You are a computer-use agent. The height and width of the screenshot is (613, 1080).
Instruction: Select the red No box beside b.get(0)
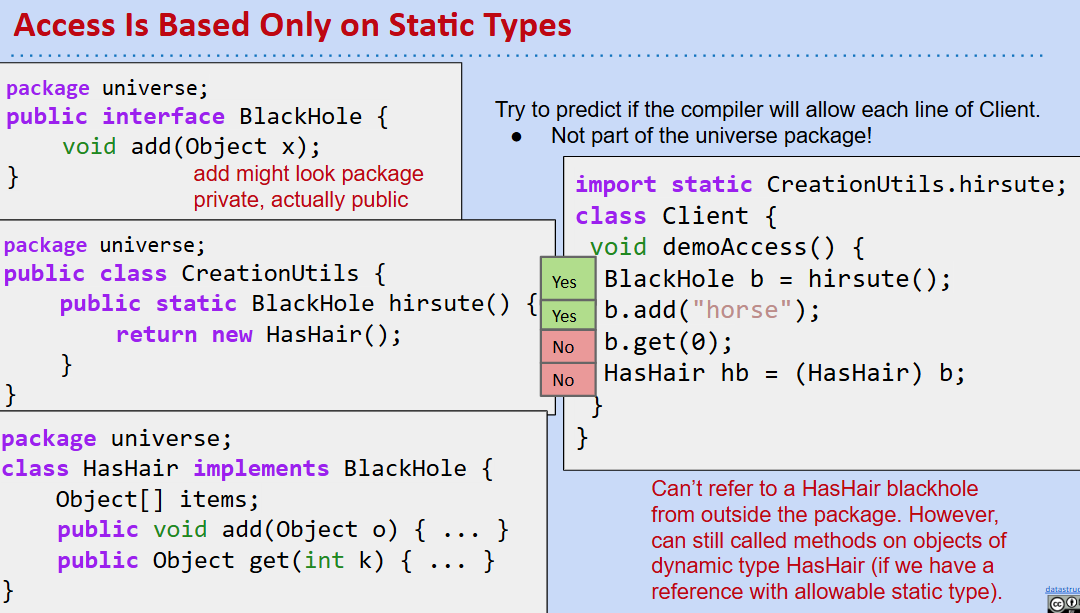[565, 347]
